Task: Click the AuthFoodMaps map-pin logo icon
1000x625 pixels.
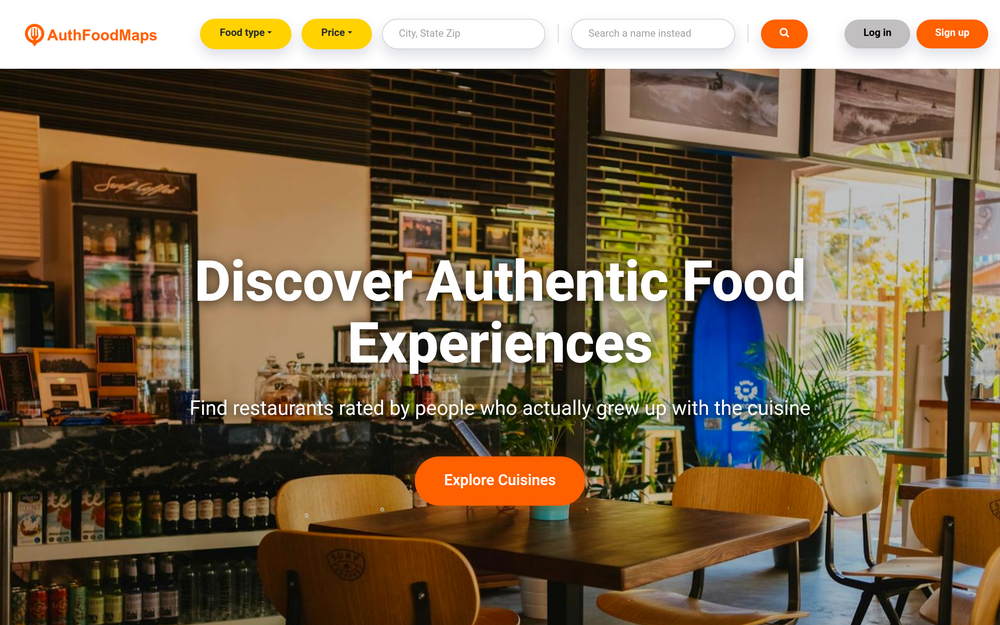Action: 34,34
